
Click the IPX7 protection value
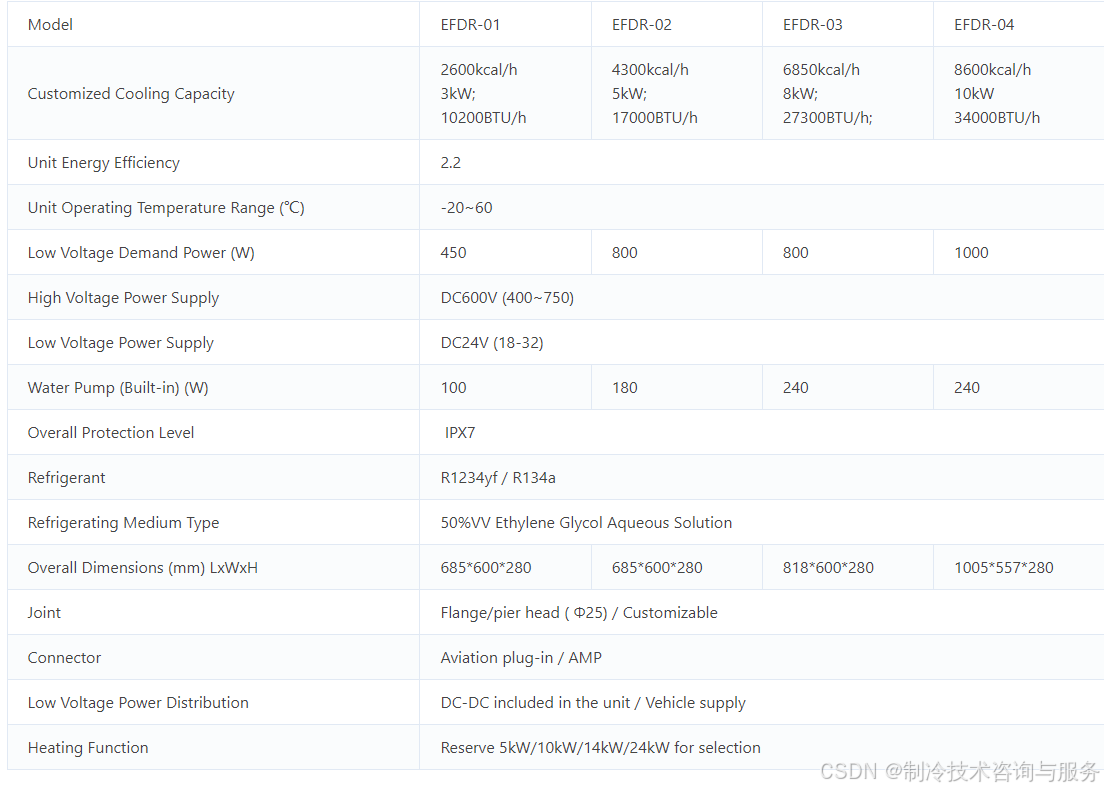(x=460, y=432)
